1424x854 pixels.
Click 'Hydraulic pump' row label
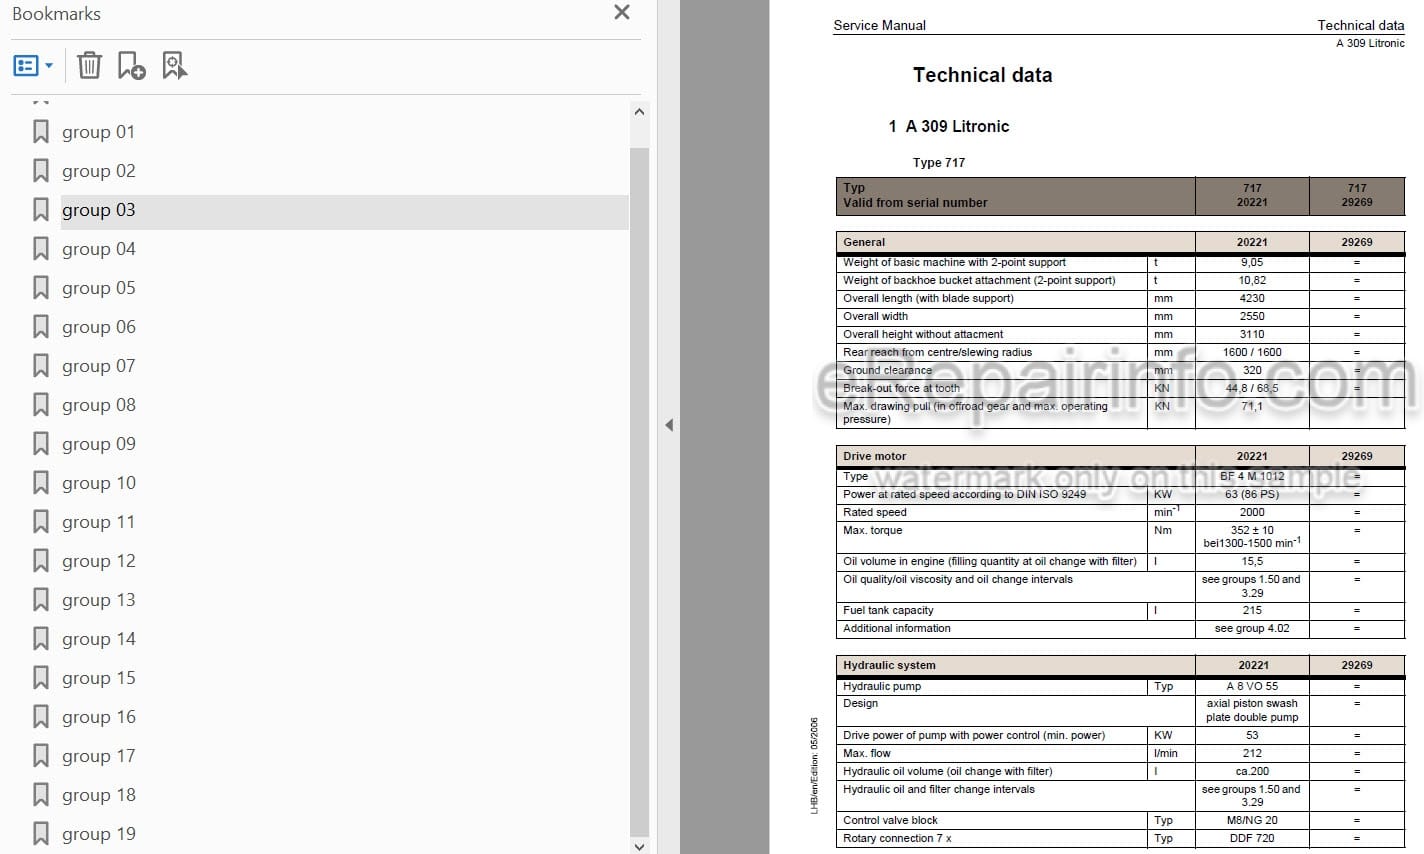[x=882, y=686]
